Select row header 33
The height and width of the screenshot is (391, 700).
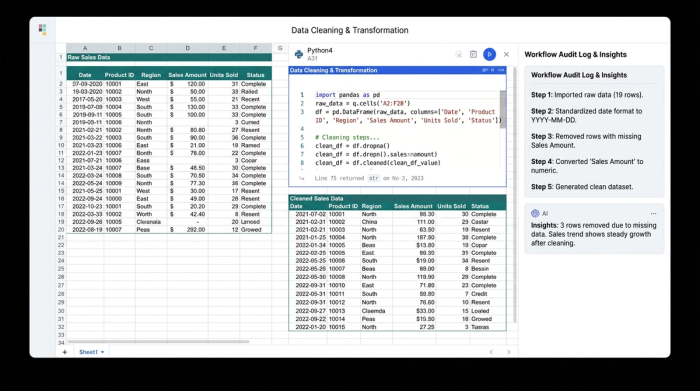click(x=61, y=335)
